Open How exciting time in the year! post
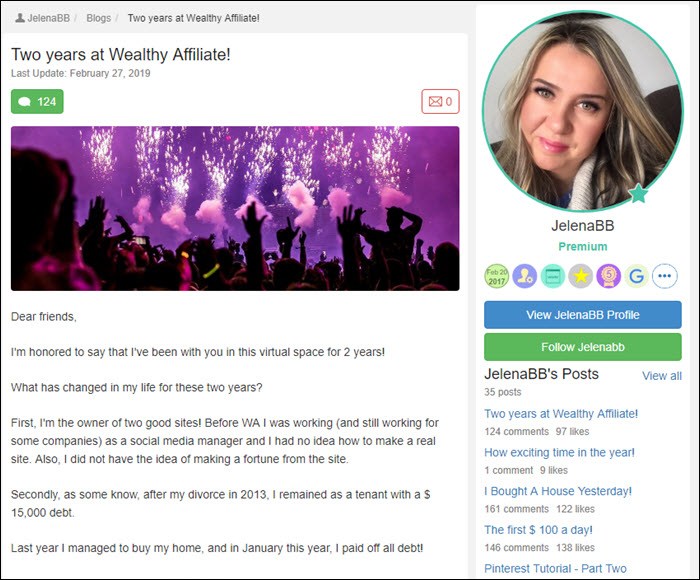Screen dimensions: 700x580 coord(559,452)
